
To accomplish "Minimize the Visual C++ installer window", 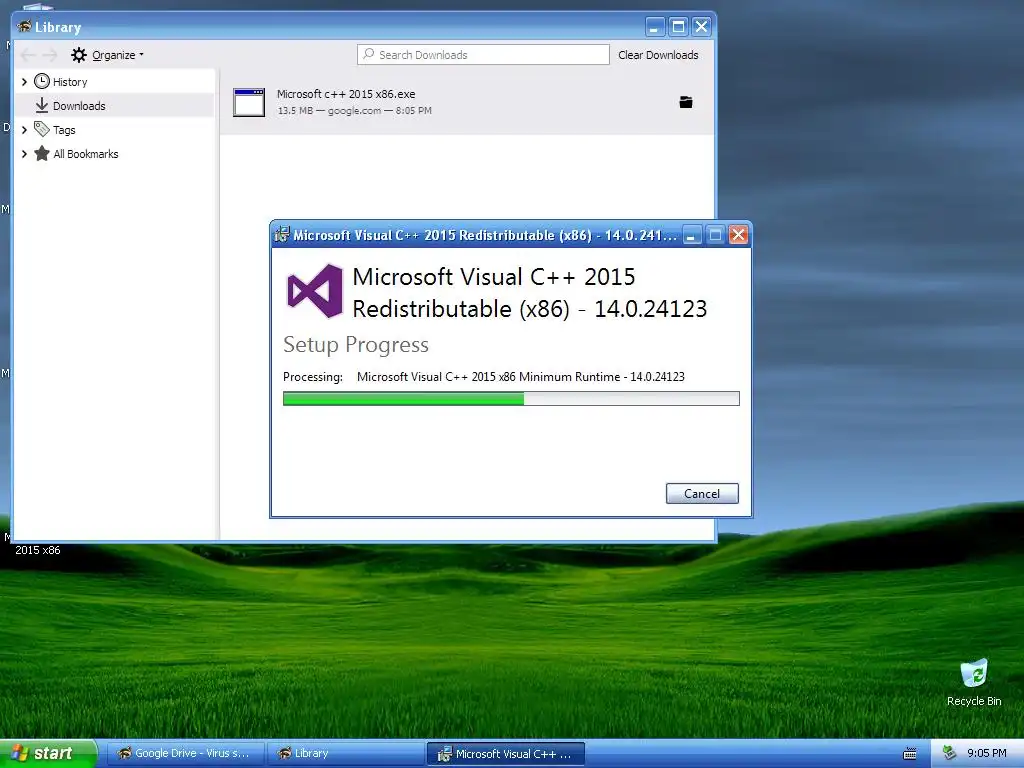I will click(x=692, y=235).
